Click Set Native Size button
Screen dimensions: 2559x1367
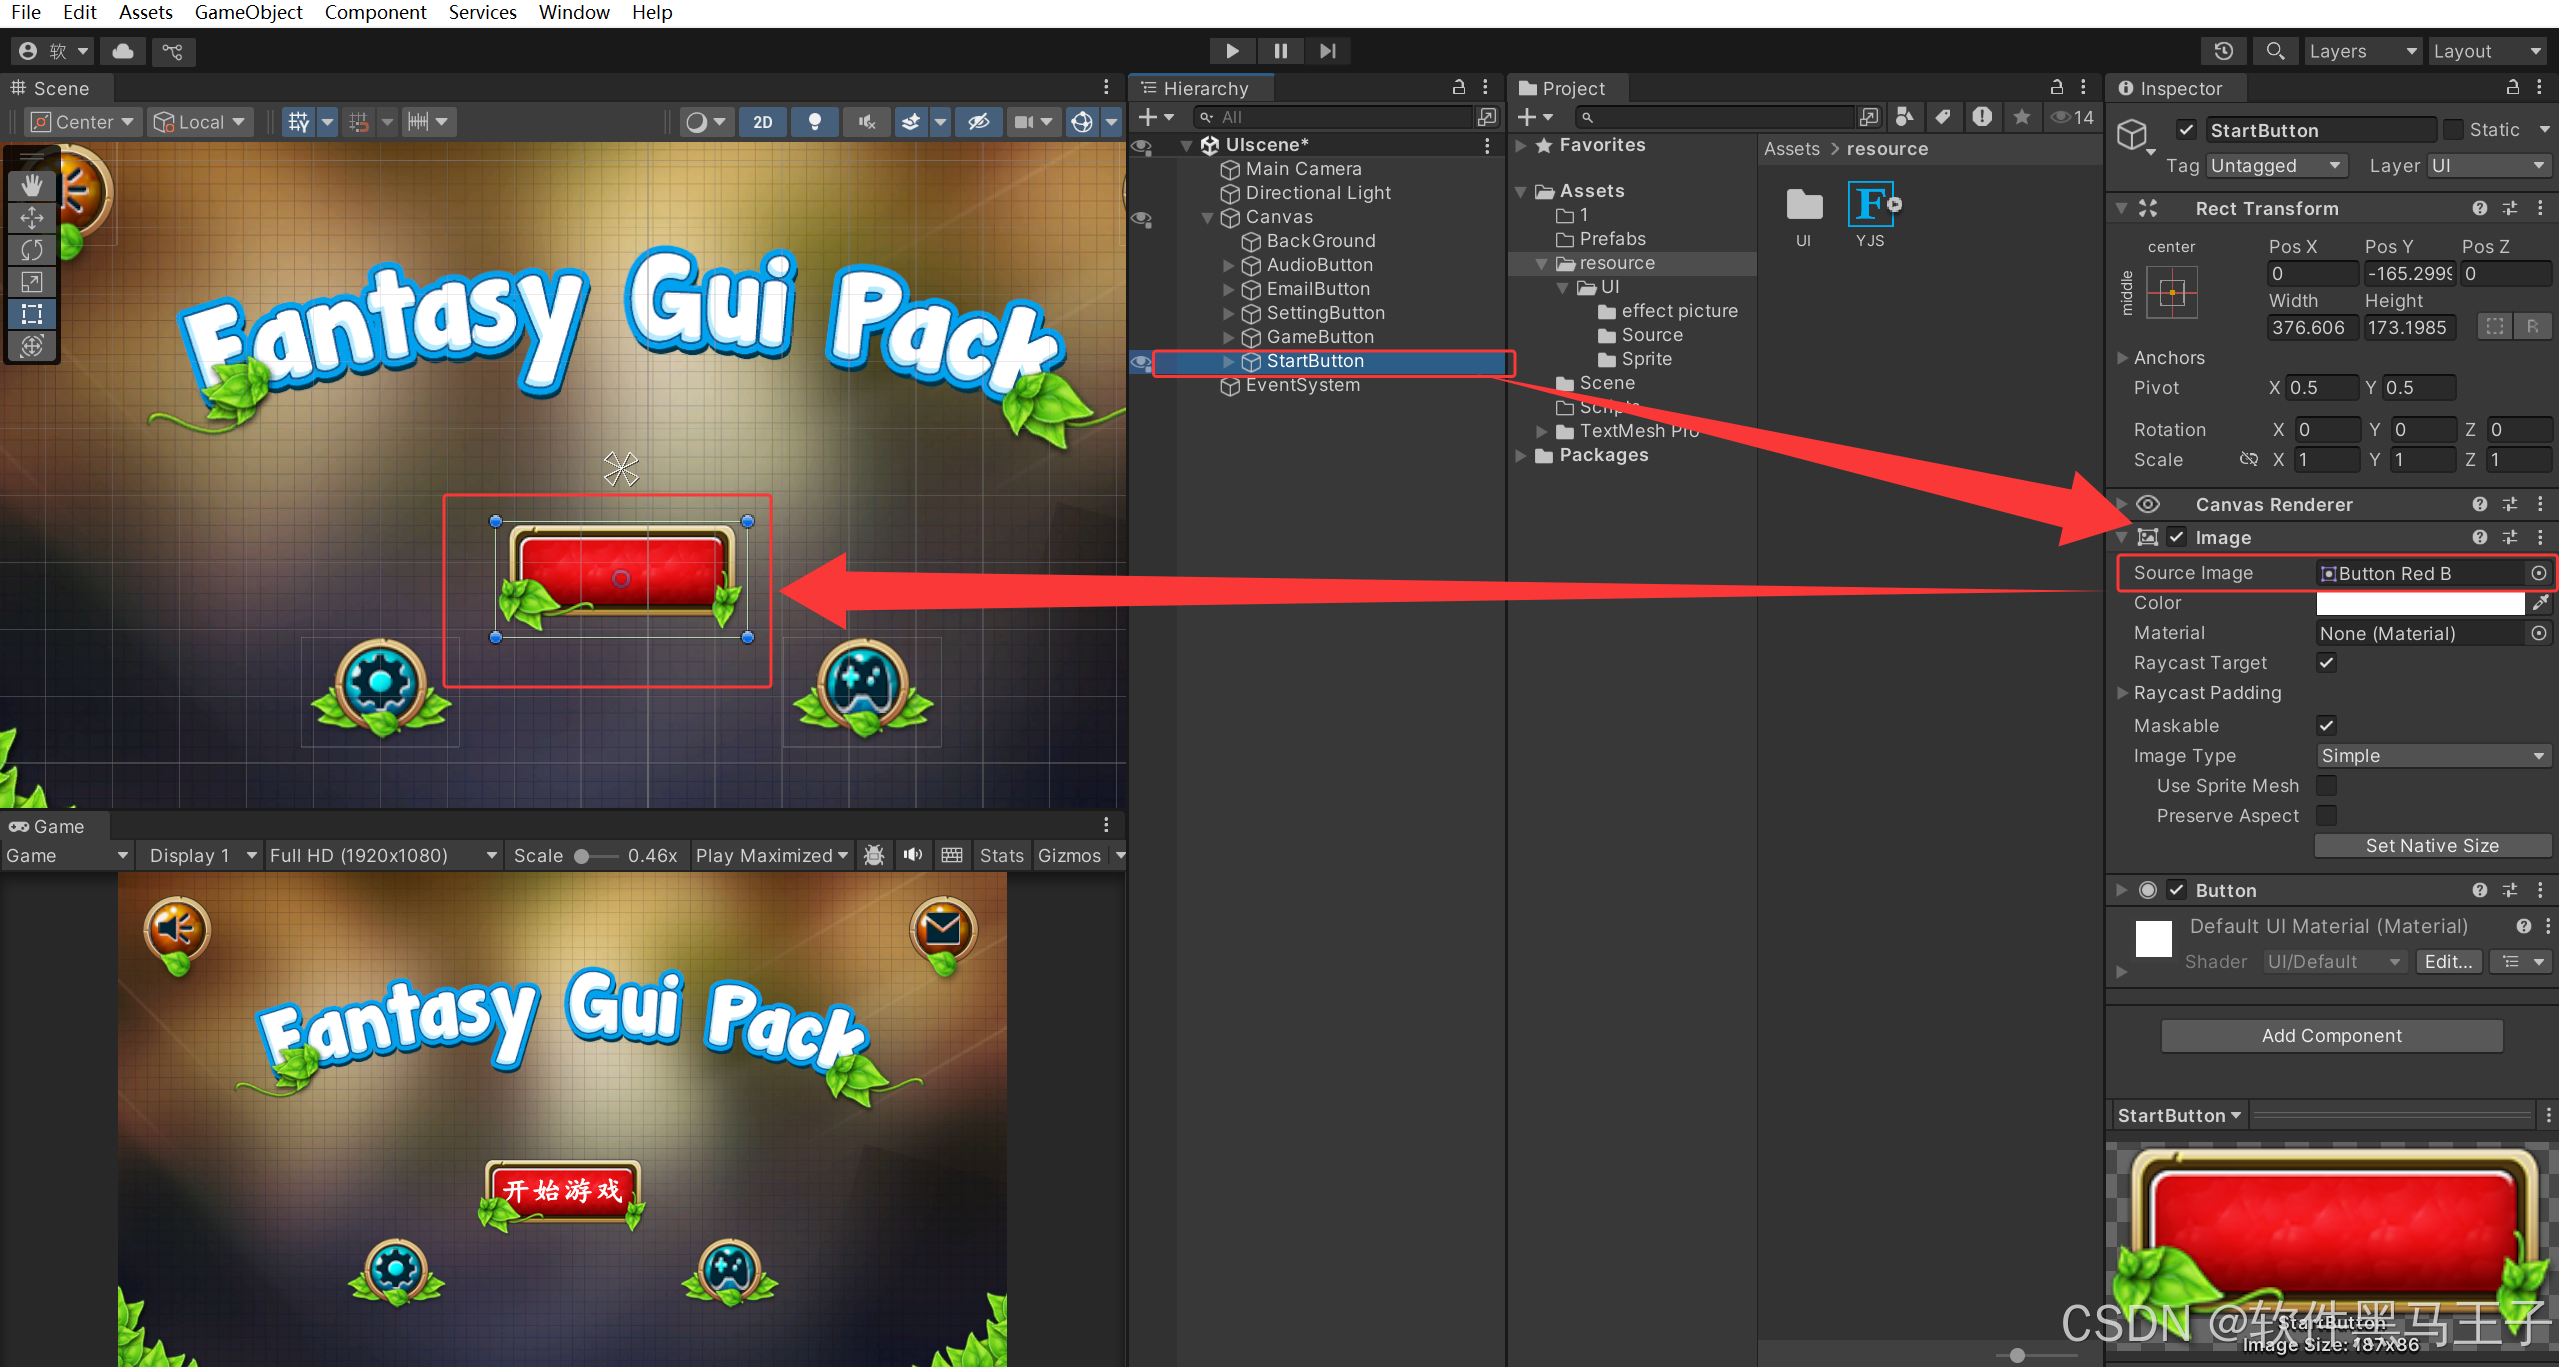[x=2431, y=846]
